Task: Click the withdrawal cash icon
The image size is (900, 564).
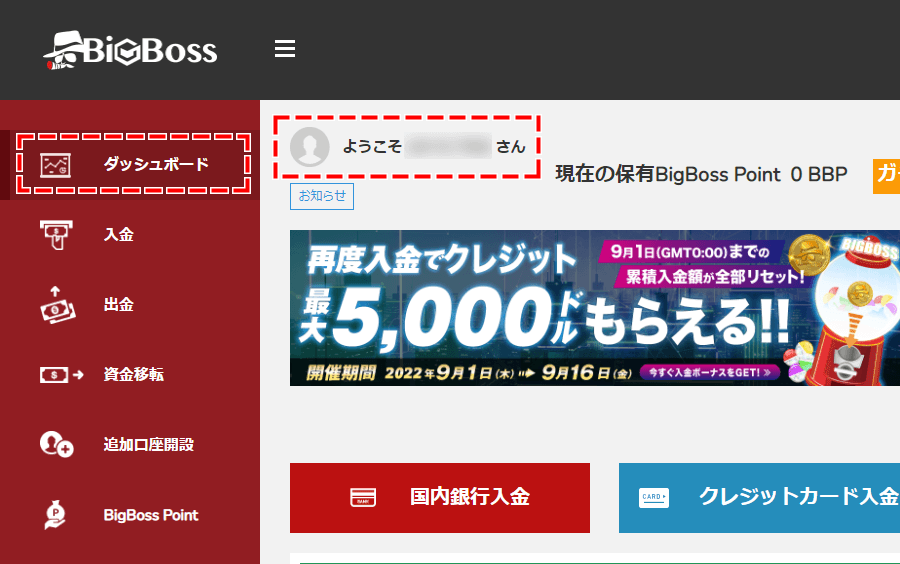Action: (x=57, y=305)
